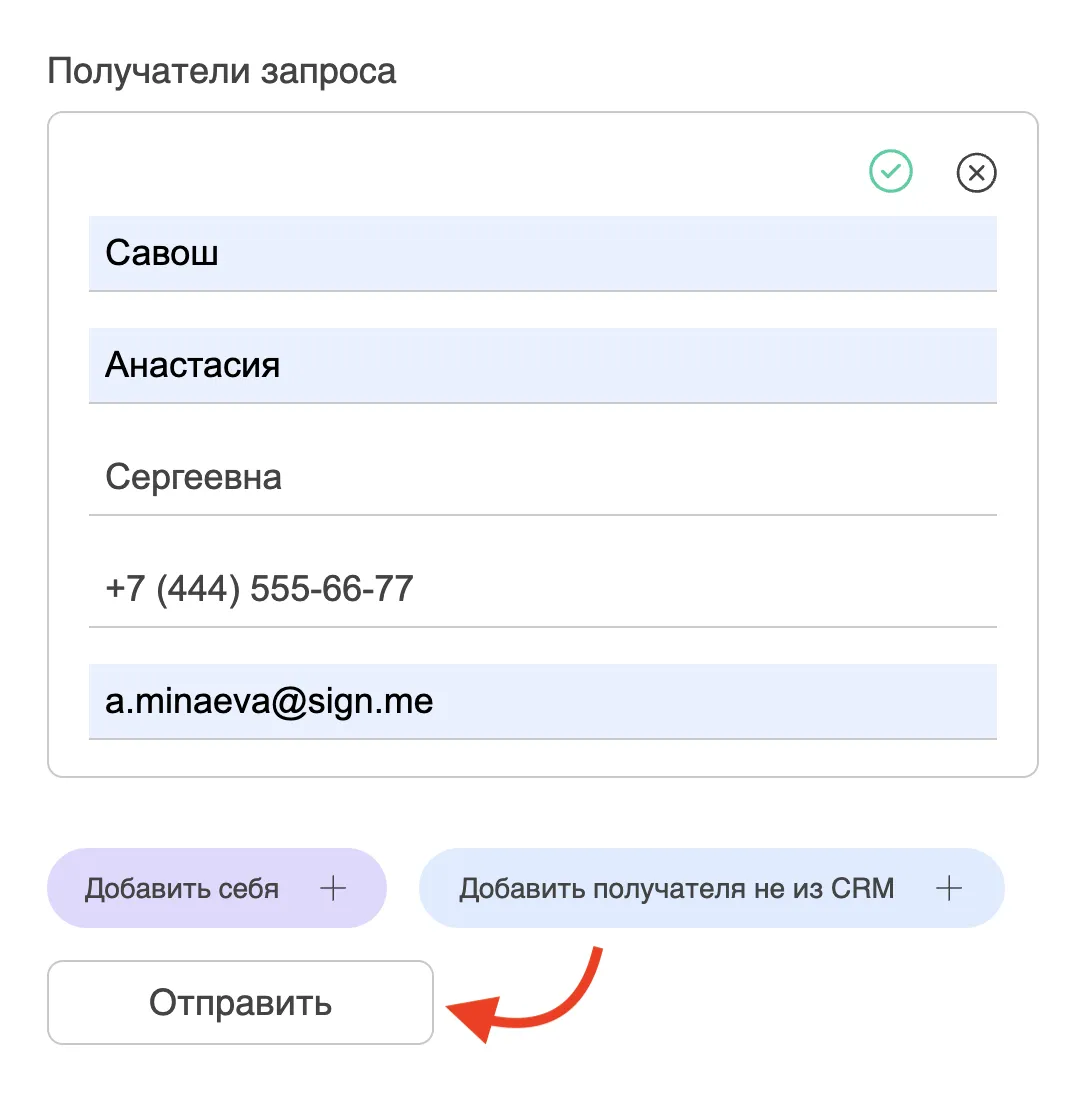Click the (444) area code in the phone number
The width and height of the screenshot is (1090, 1098).
coord(198,589)
